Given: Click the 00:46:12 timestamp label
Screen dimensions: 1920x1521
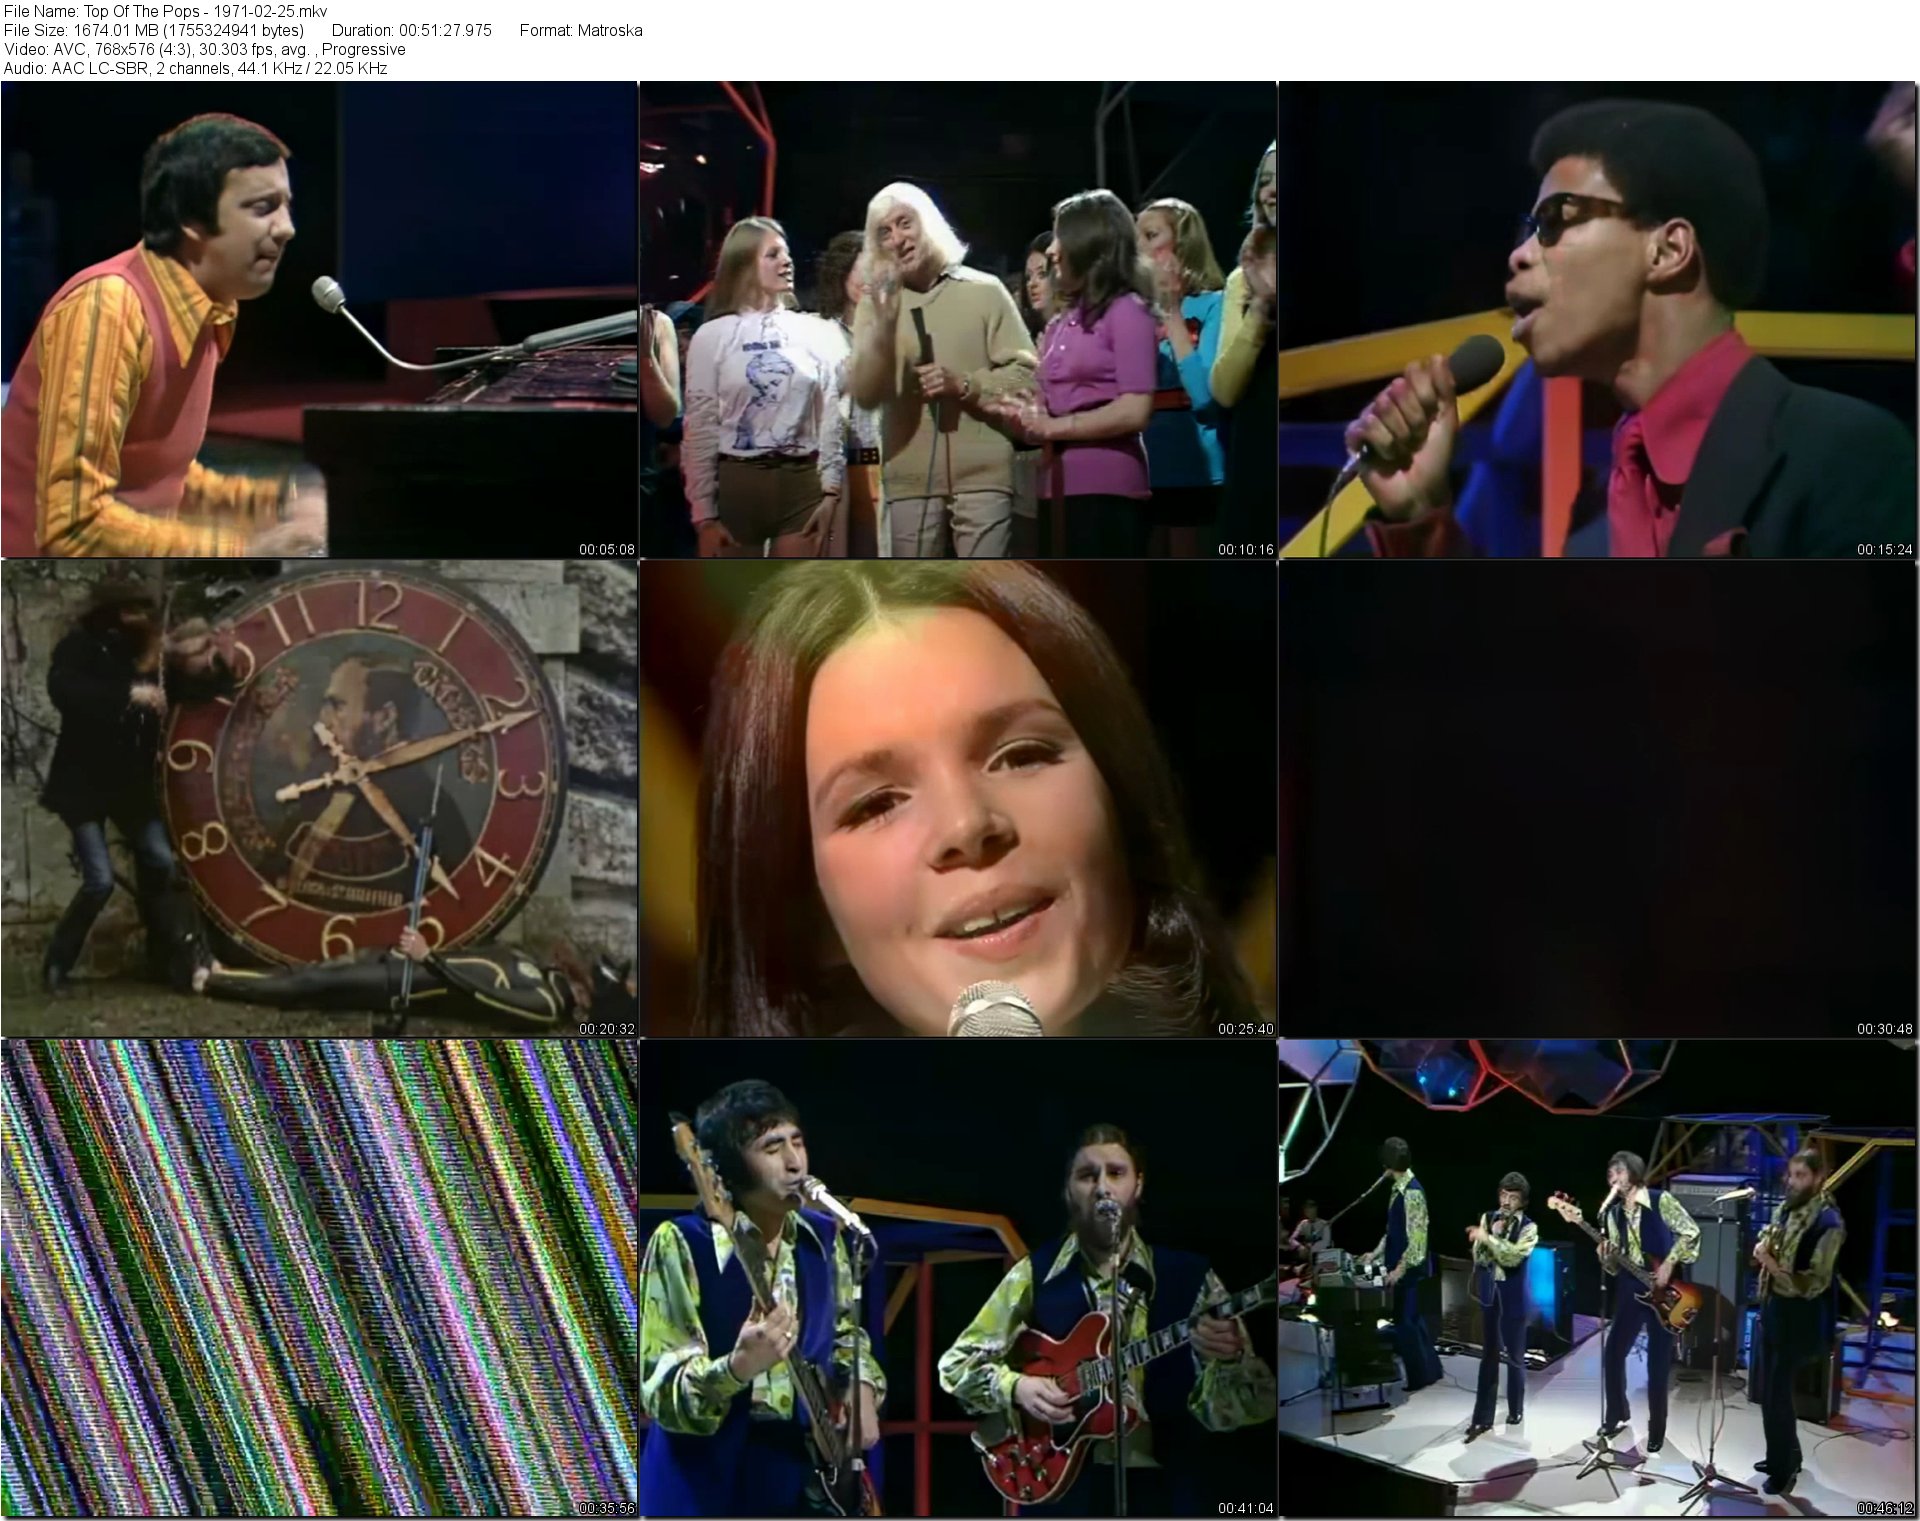Looking at the screenshot, I should (1884, 1507).
